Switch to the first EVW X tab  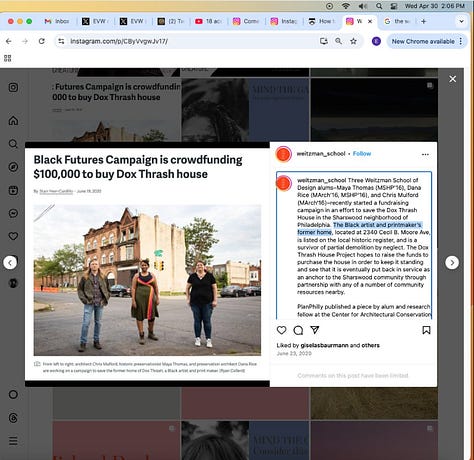pyautogui.click(x=95, y=21)
